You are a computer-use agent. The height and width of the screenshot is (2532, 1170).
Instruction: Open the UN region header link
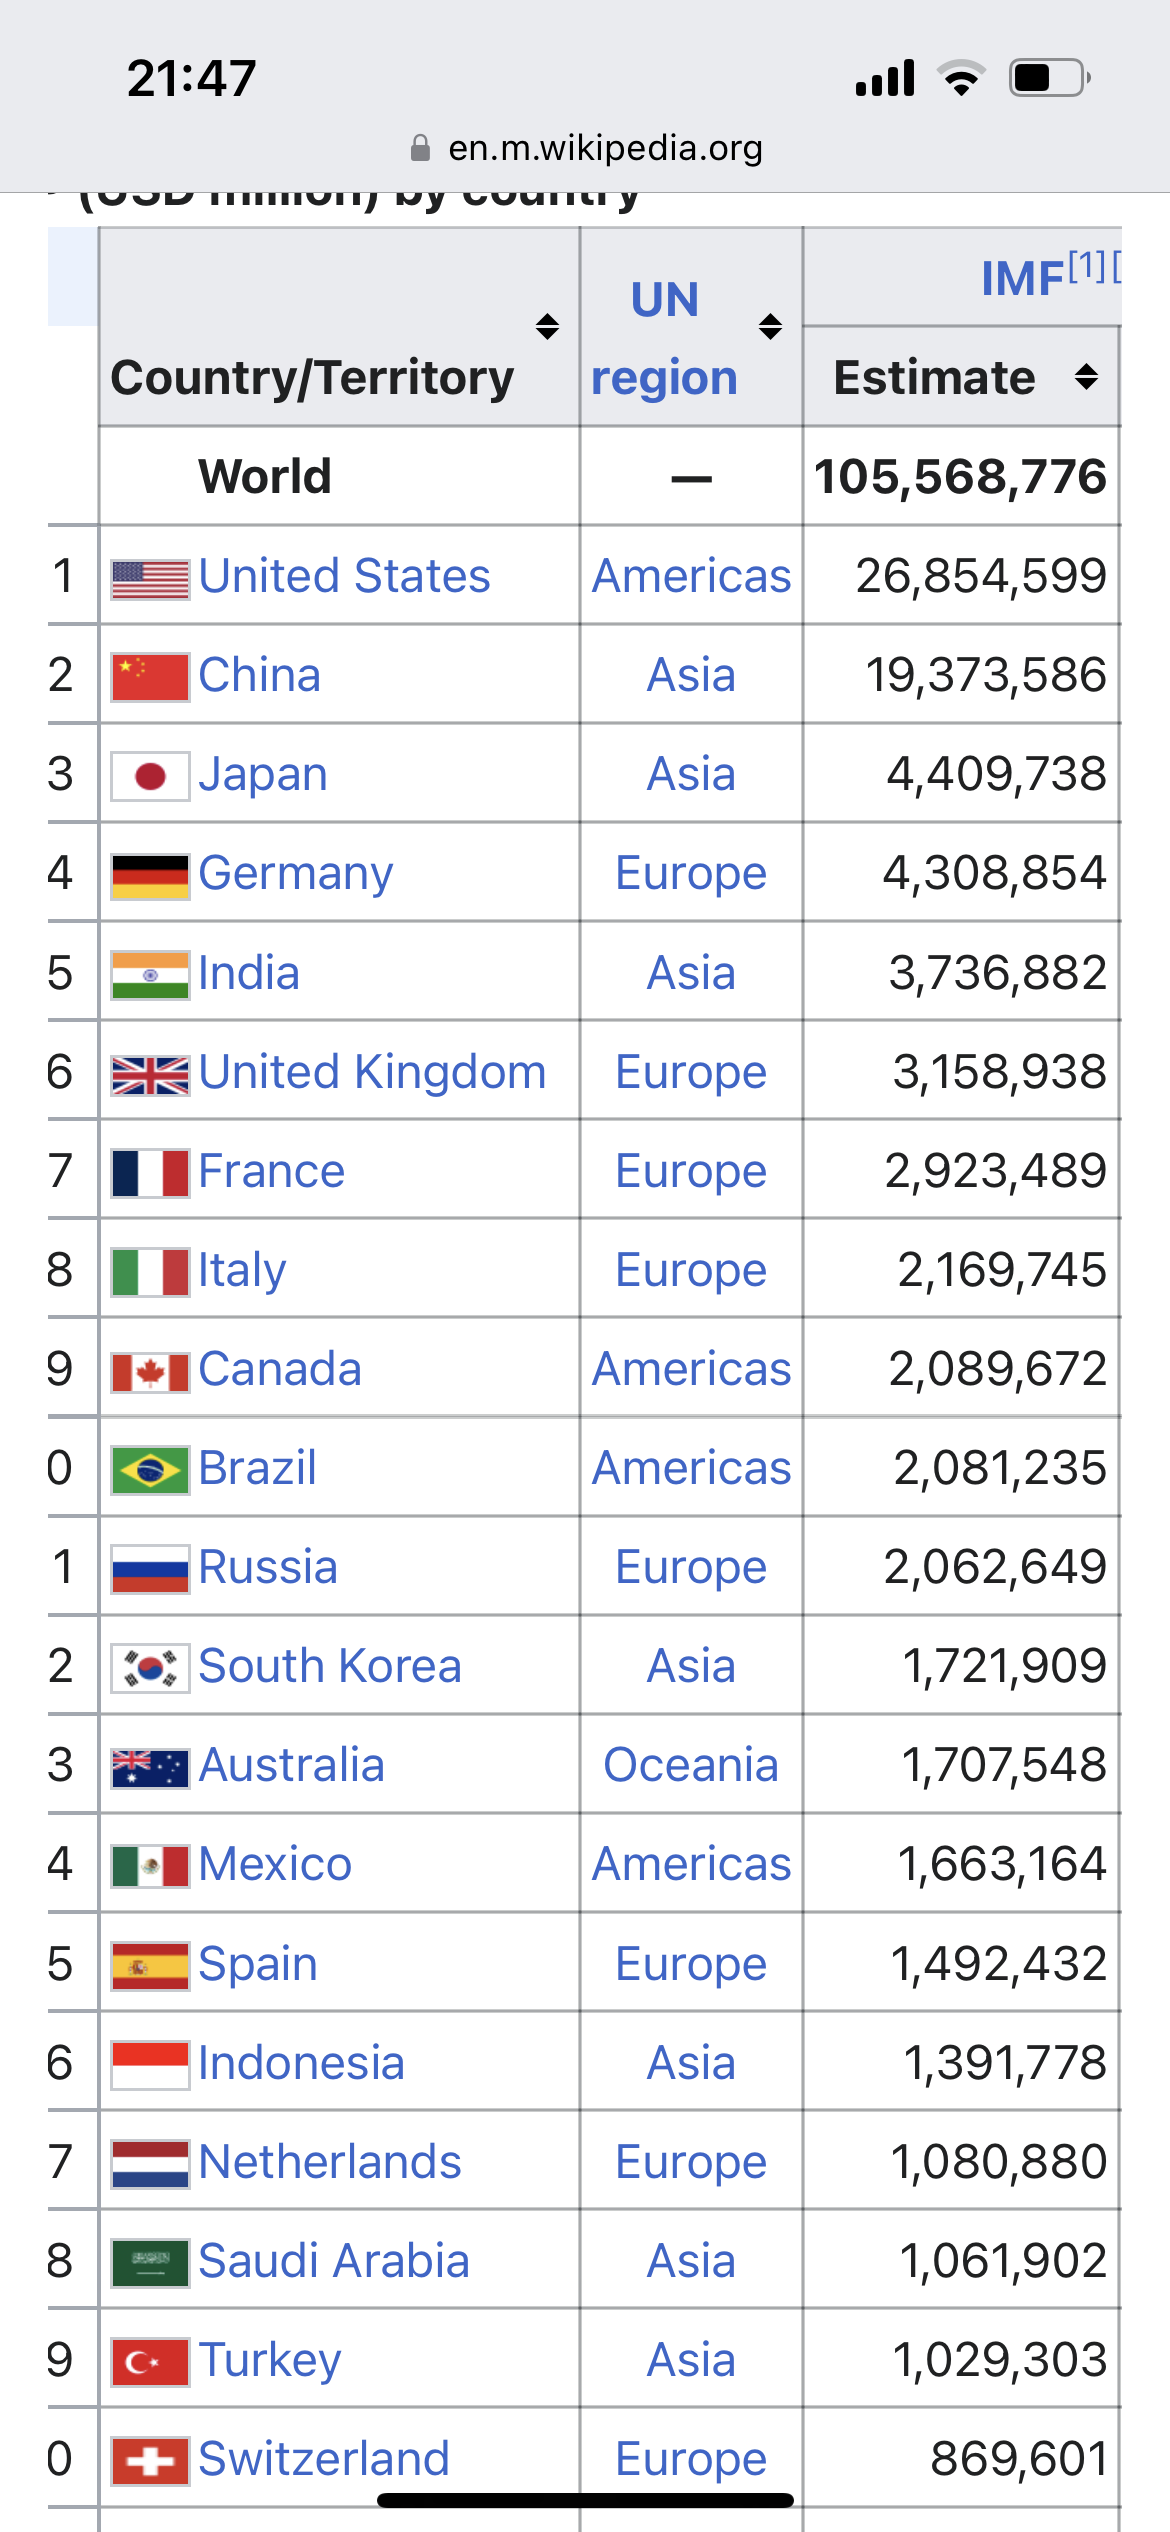click(x=664, y=338)
